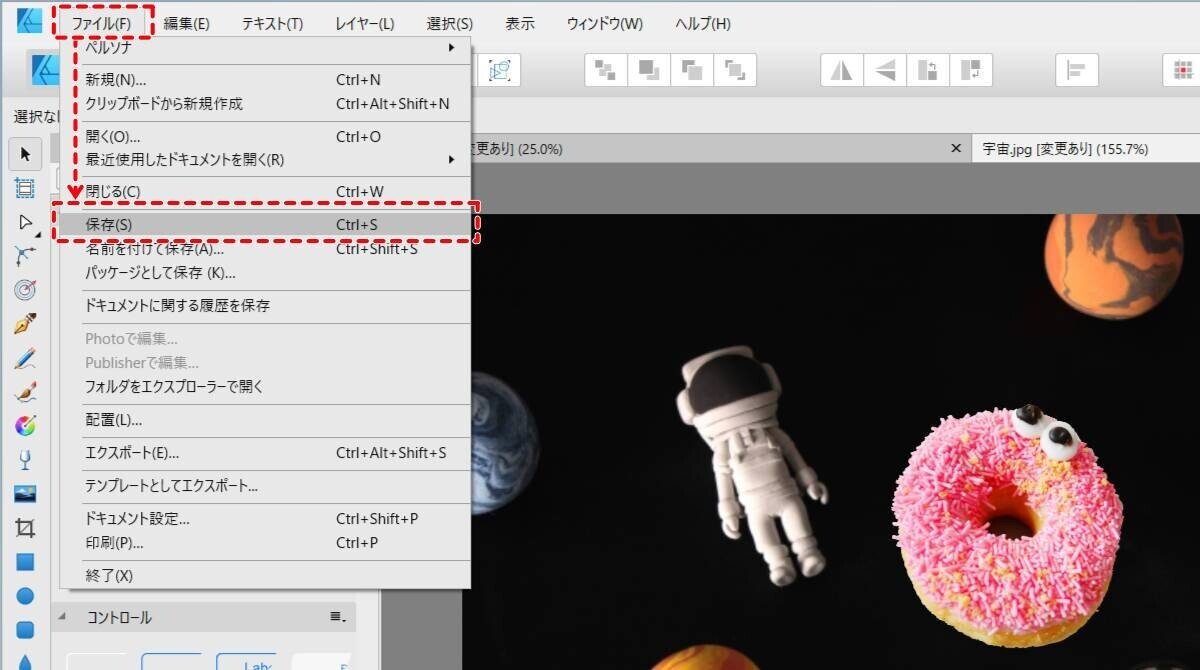Choose 開く(O)... menu item
The height and width of the screenshot is (670, 1200).
pos(265,137)
